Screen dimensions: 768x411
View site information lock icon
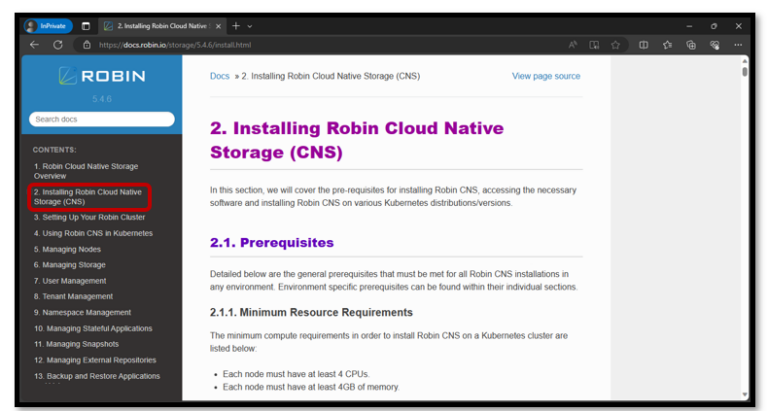(x=87, y=45)
